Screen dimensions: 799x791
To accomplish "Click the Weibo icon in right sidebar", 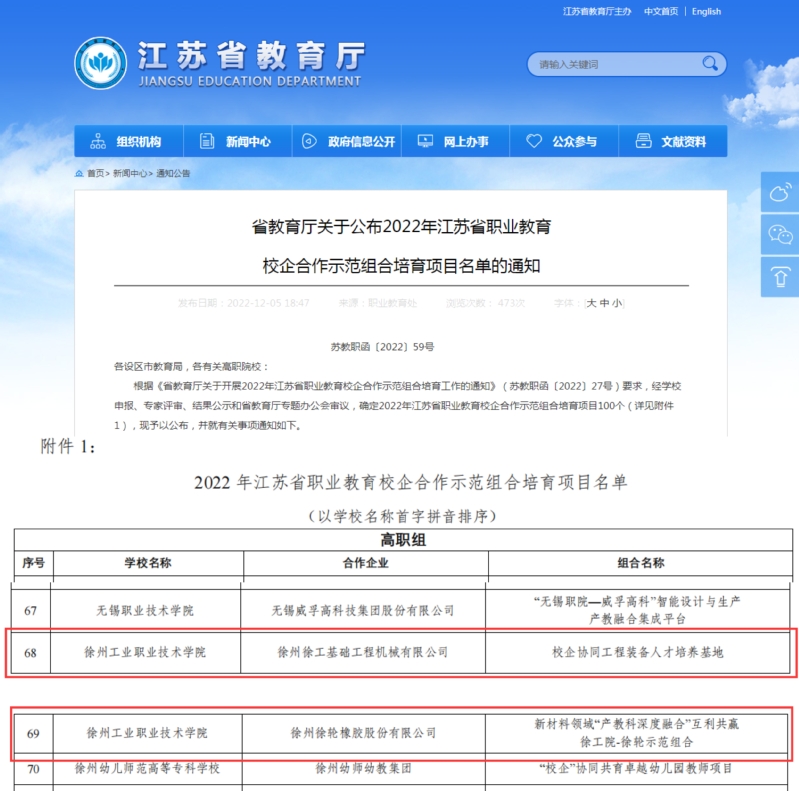I will coord(779,192).
